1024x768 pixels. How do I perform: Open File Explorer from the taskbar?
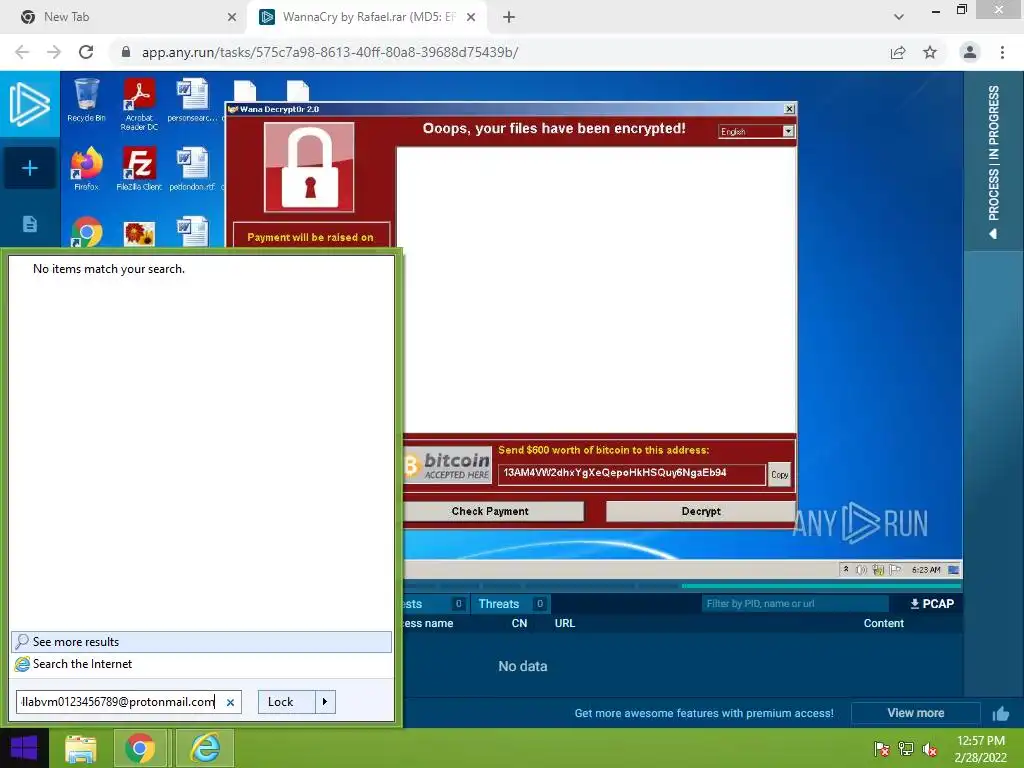[81, 748]
